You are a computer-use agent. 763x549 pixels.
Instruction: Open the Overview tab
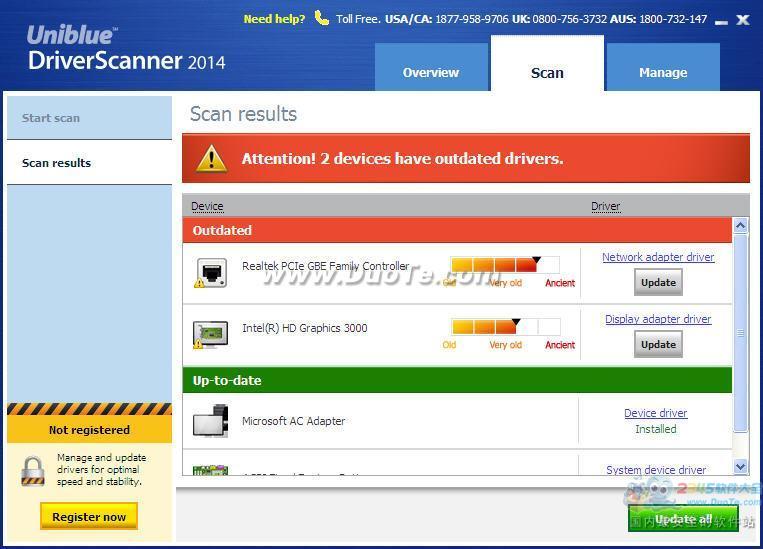(x=431, y=67)
